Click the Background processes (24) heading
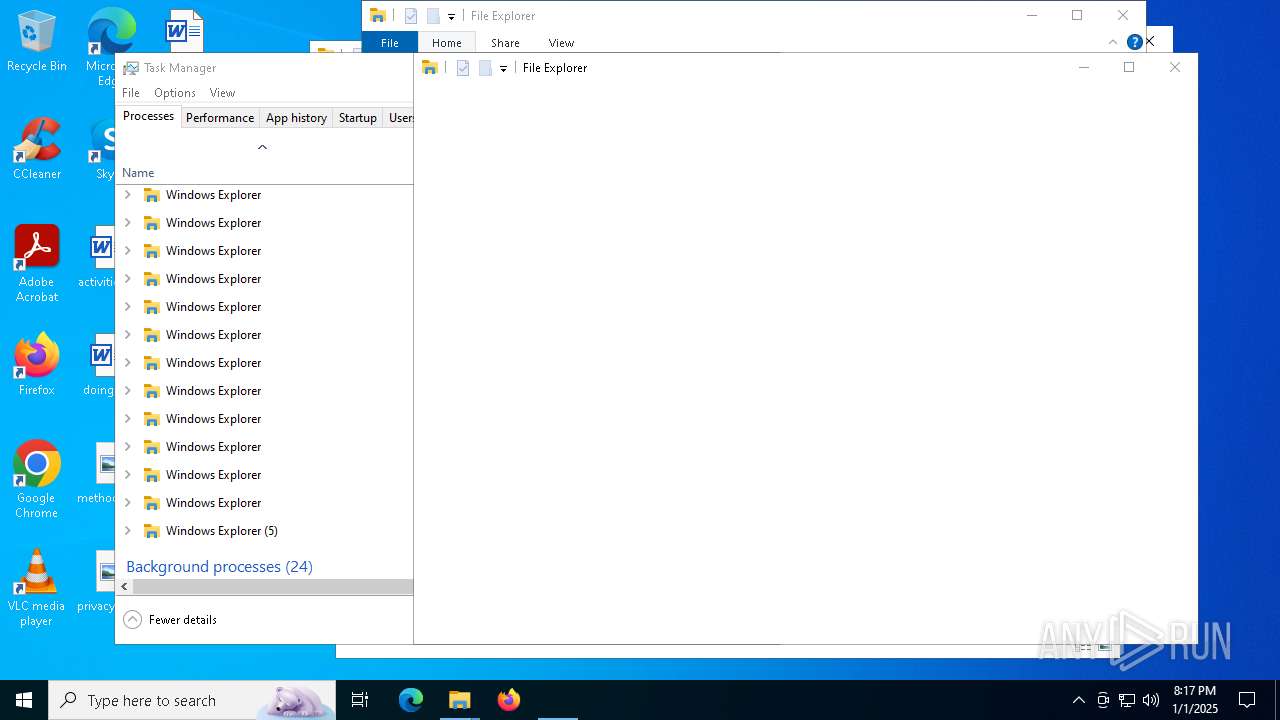Viewport: 1280px width, 720px height. point(219,567)
